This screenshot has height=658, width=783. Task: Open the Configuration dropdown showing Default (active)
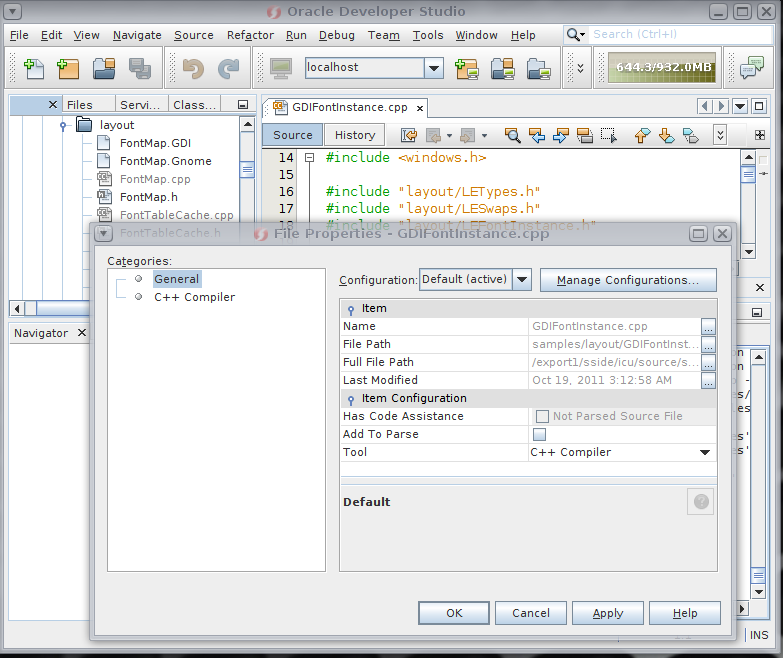tap(521, 280)
